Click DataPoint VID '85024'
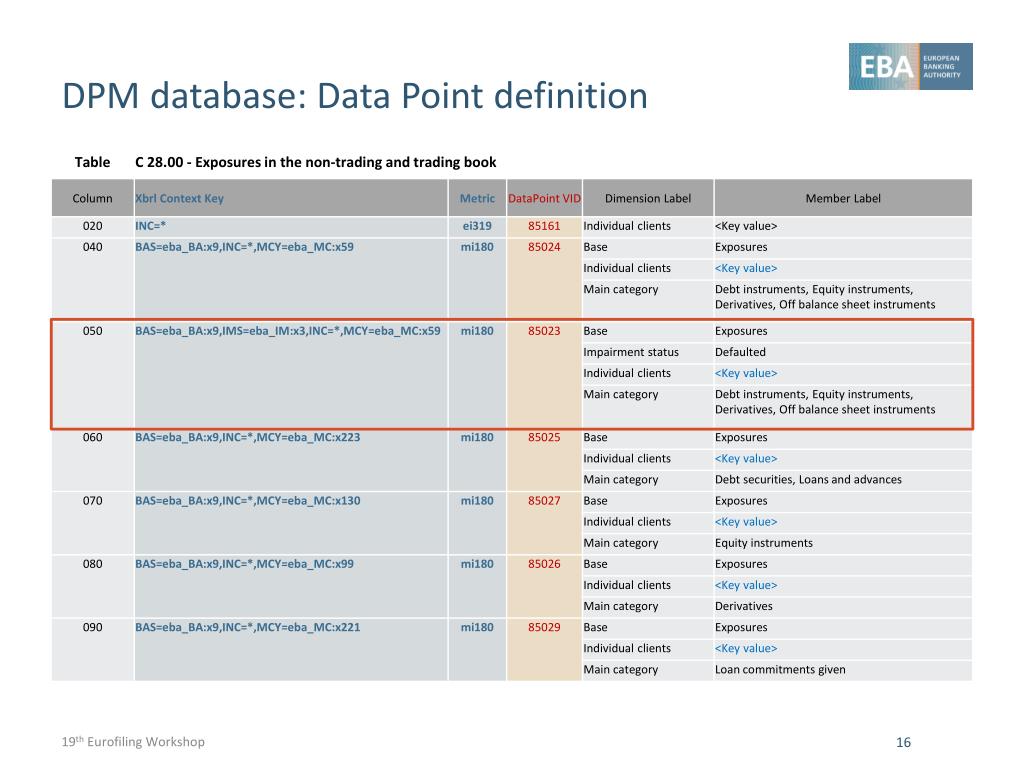The height and width of the screenshot is (768, 1024). click(544, 247)
